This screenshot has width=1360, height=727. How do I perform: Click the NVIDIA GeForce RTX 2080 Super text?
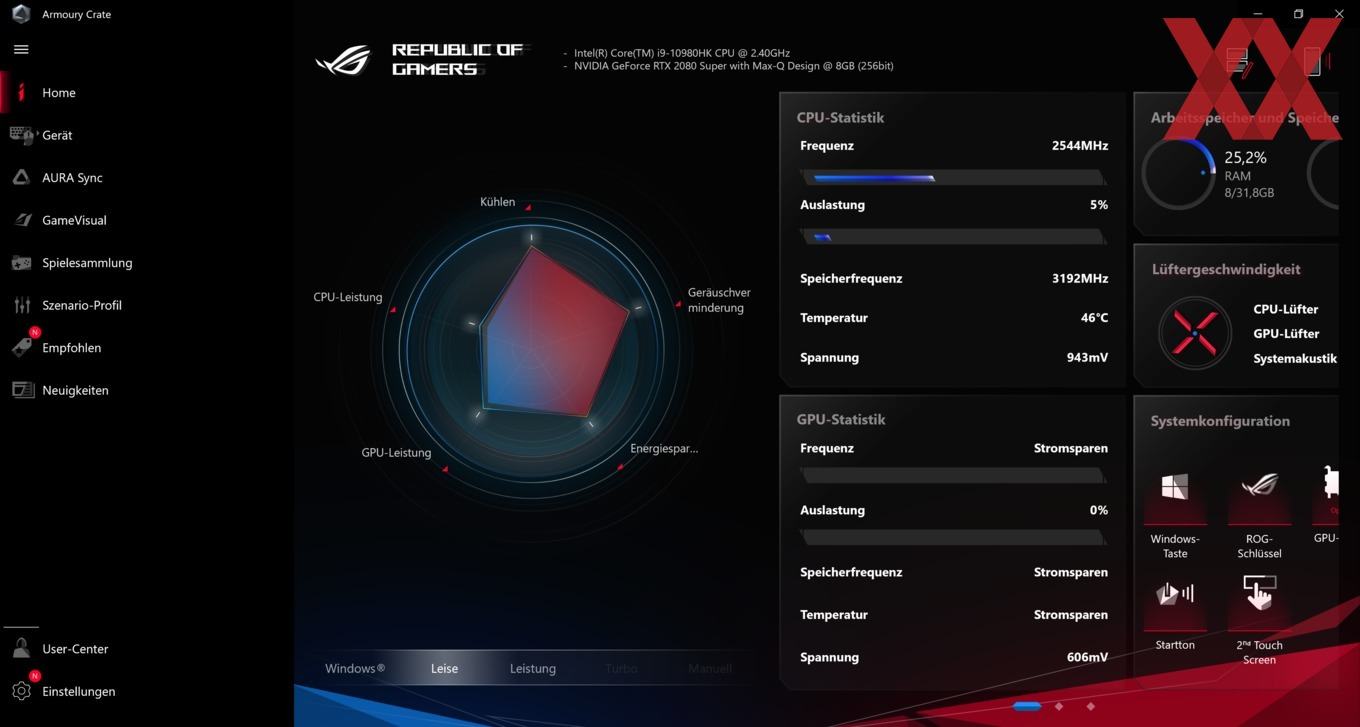click(734, 66)
